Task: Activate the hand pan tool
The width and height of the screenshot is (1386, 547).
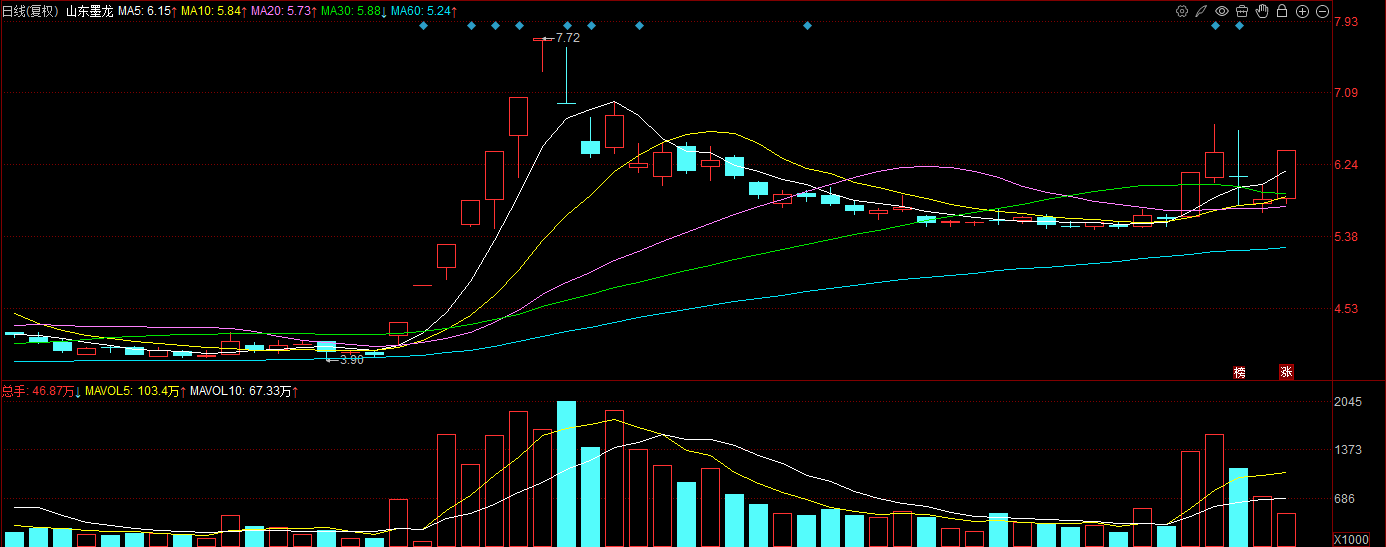Action: 1262,11
